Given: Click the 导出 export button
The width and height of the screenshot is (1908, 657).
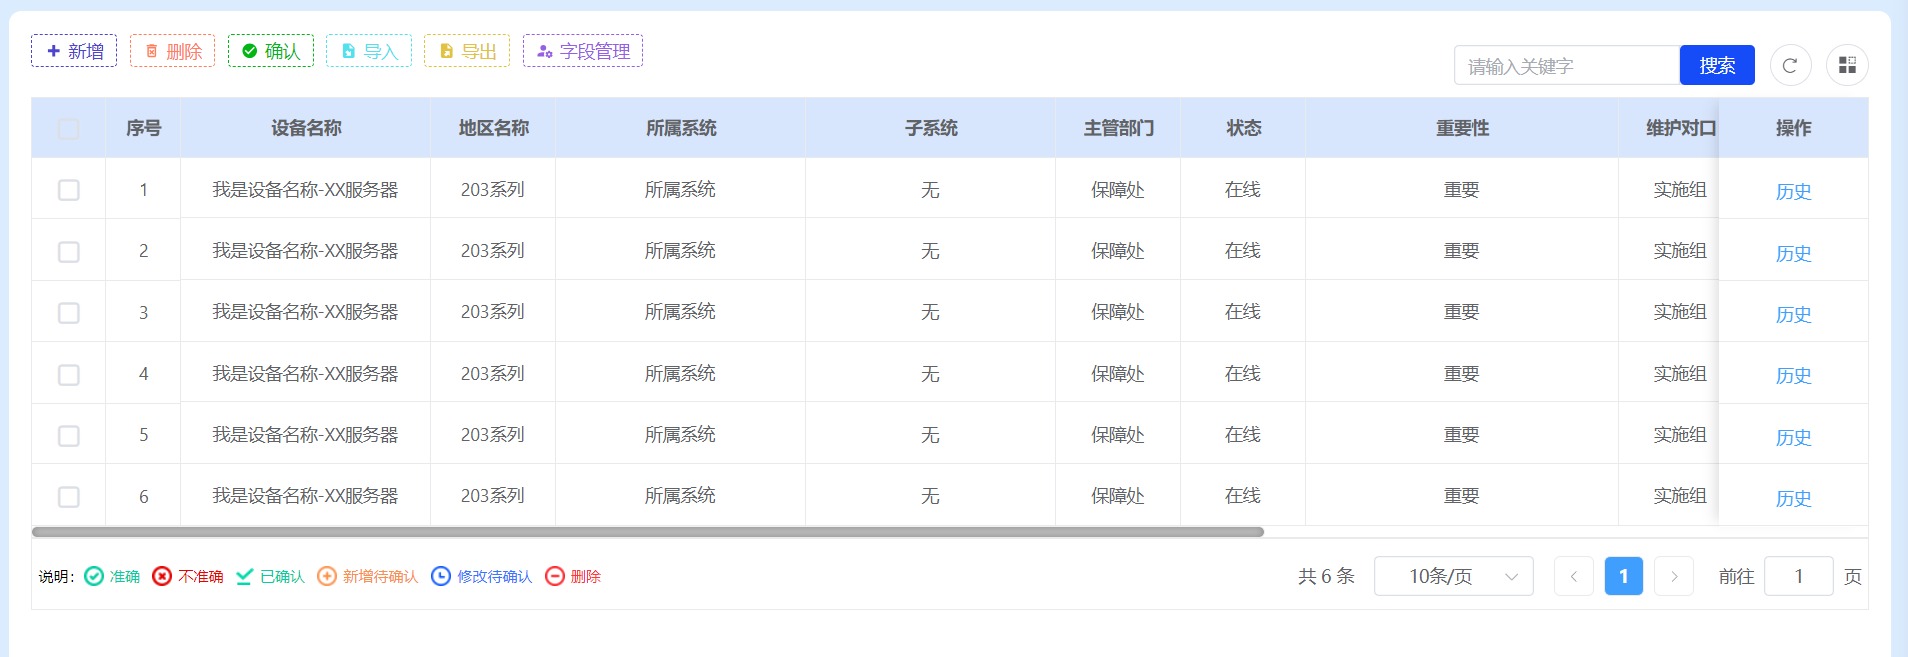Looking at the screenshot, I should 467,51.
